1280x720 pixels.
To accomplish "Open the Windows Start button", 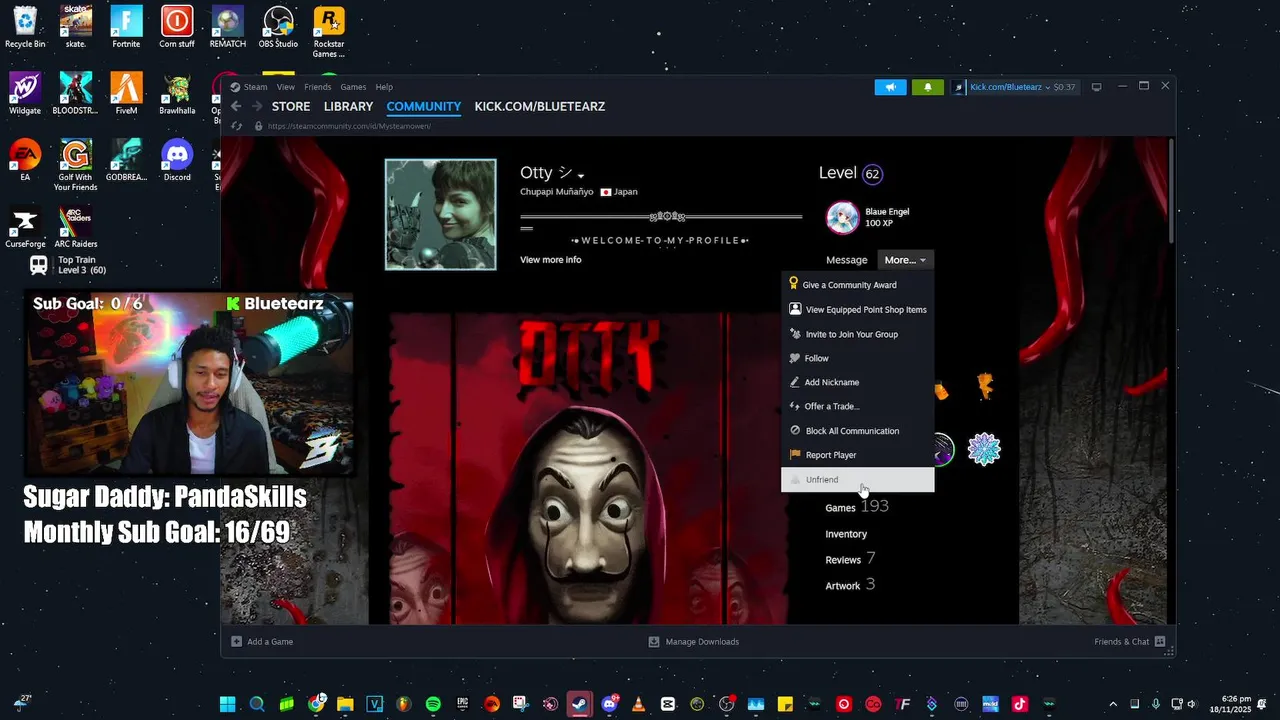I will click(228, 704).
